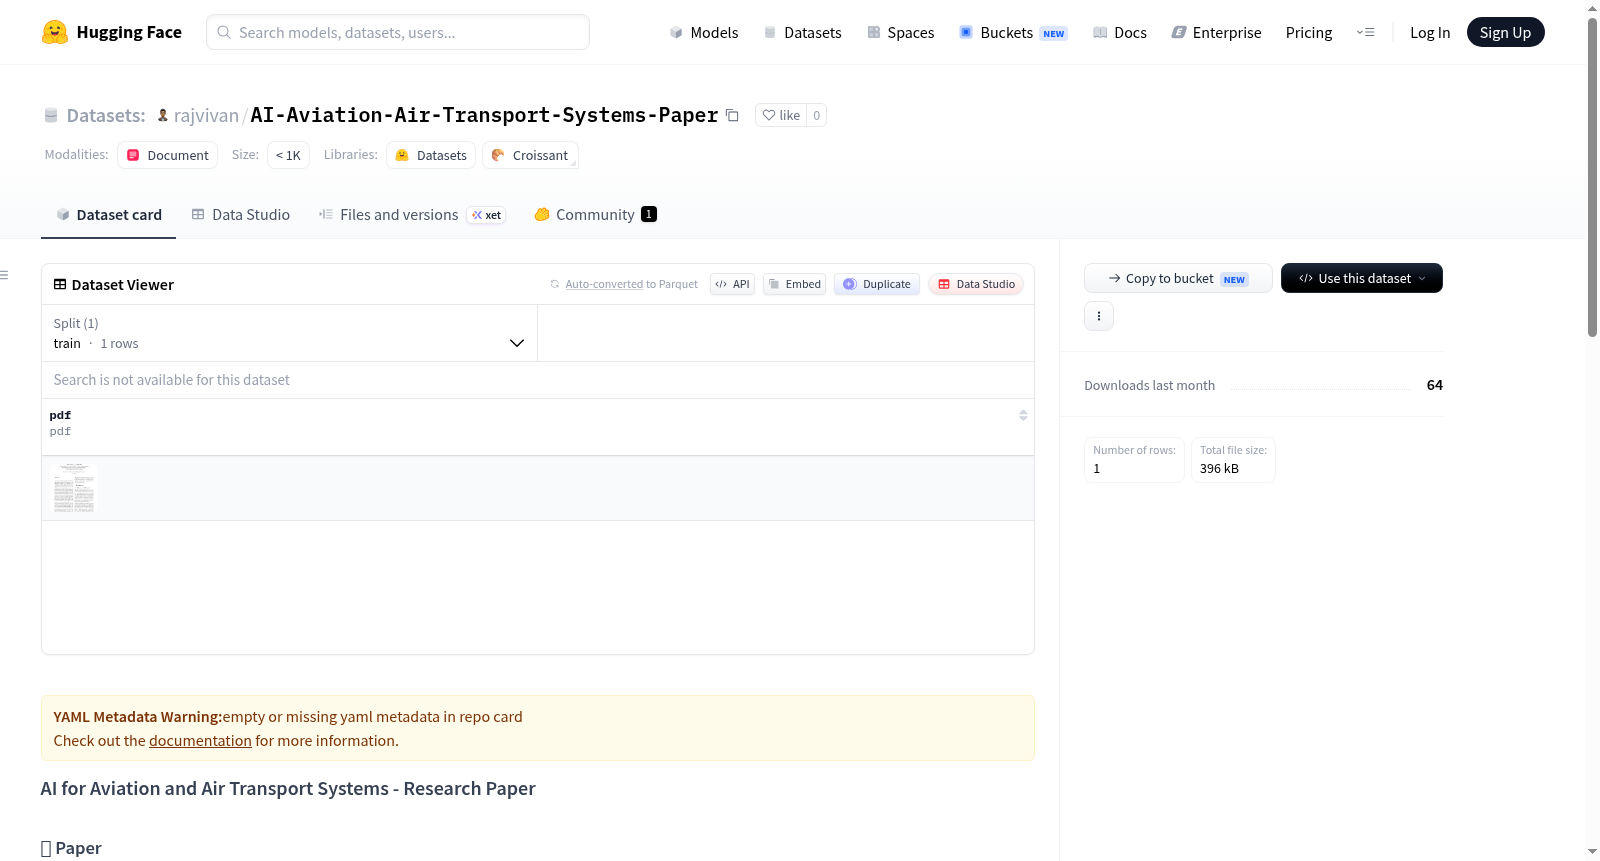Viewport: 1600px width, 861px height.
Task: Click the Total file size value 396 kB
Action: (x=1219, y=469)
